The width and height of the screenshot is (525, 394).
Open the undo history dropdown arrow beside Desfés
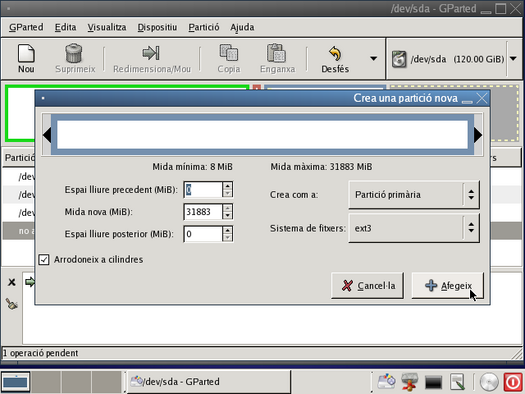(x=373, y=59)
